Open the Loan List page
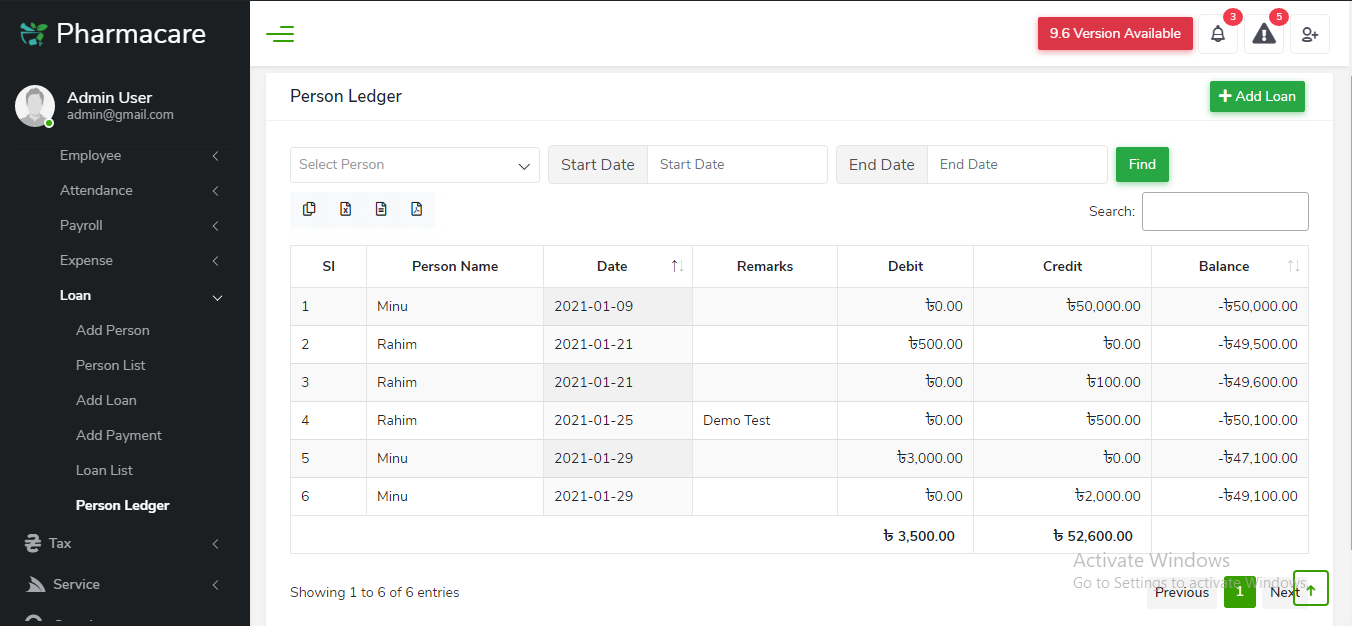Image resolution: width=1352 pixels, height=626 pixels. pyautogui.click(x=106, y=469)
